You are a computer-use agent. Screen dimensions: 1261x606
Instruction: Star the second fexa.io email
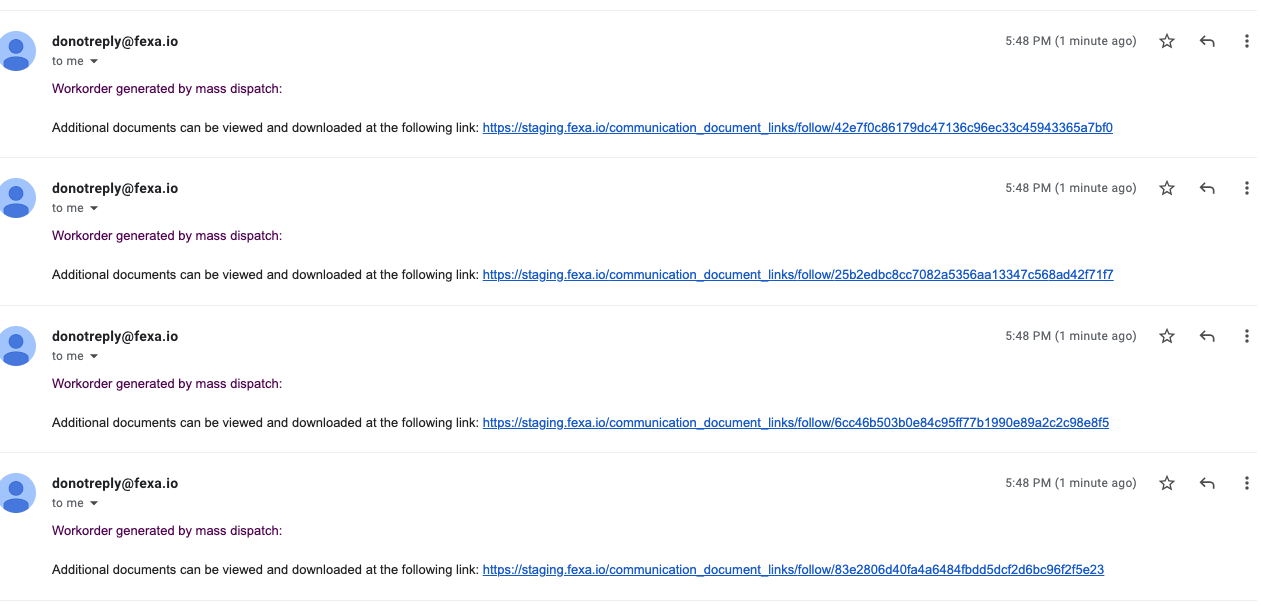click(1167, 188)
